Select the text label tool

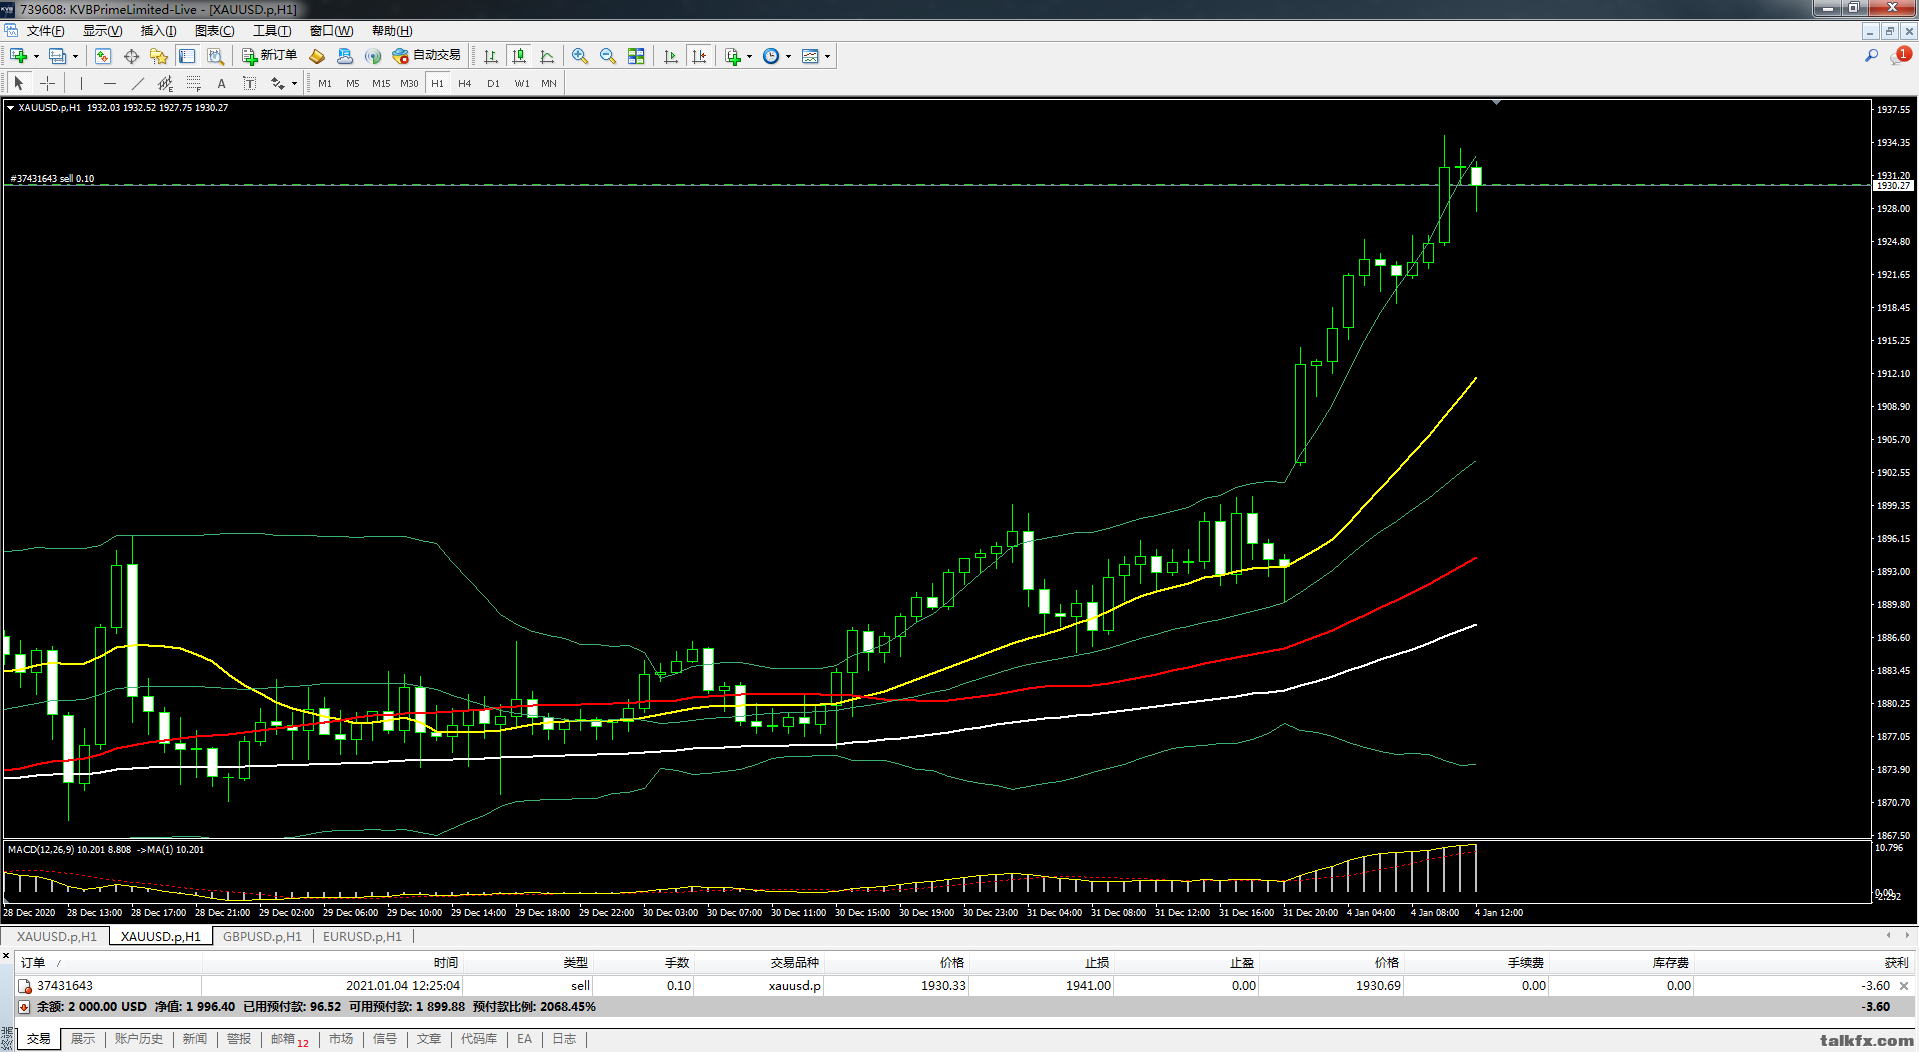pos(250,83)
